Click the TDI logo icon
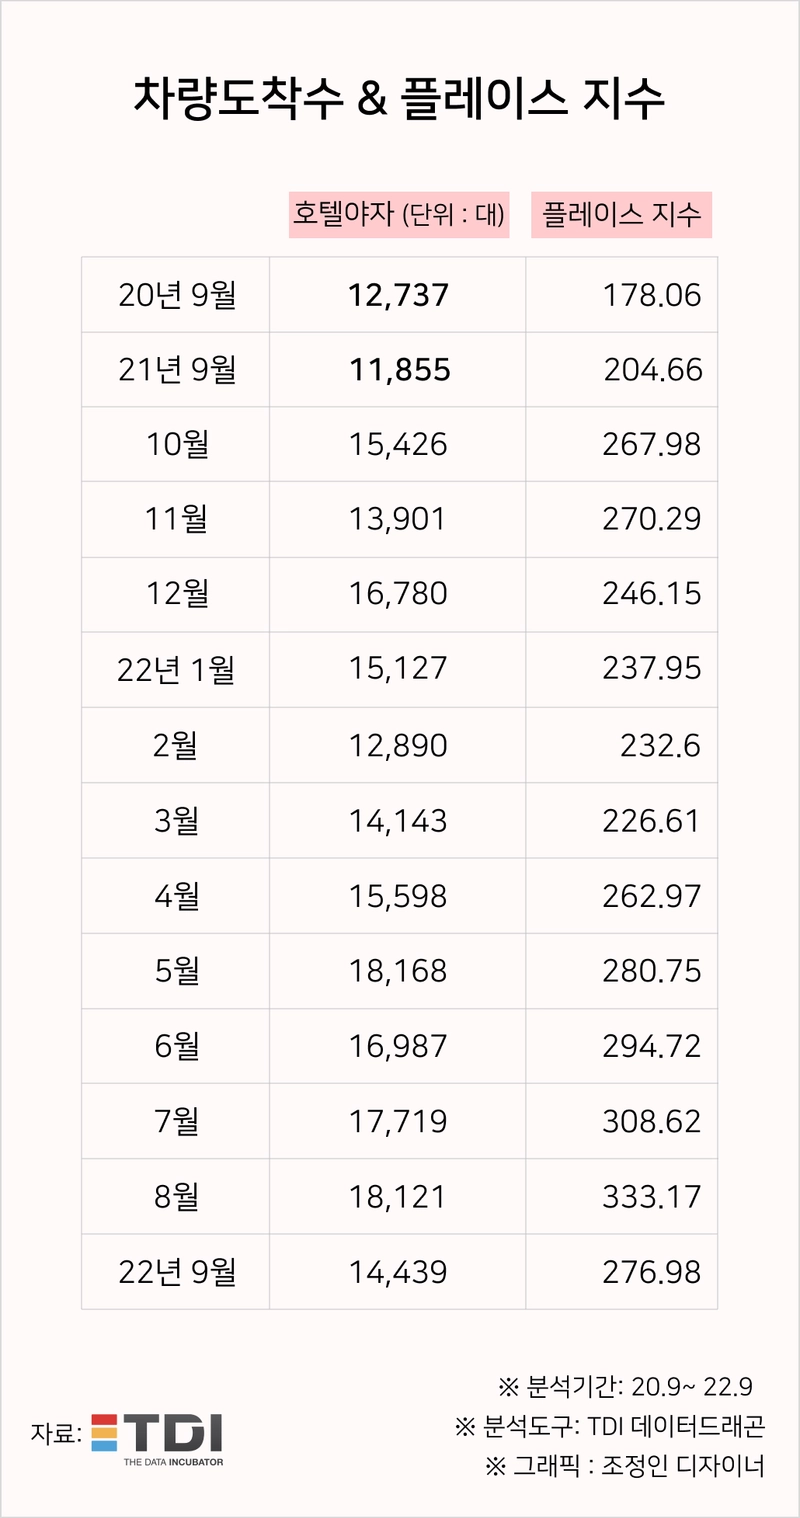The image size is (800, 1518). (x=156, y=1440)
